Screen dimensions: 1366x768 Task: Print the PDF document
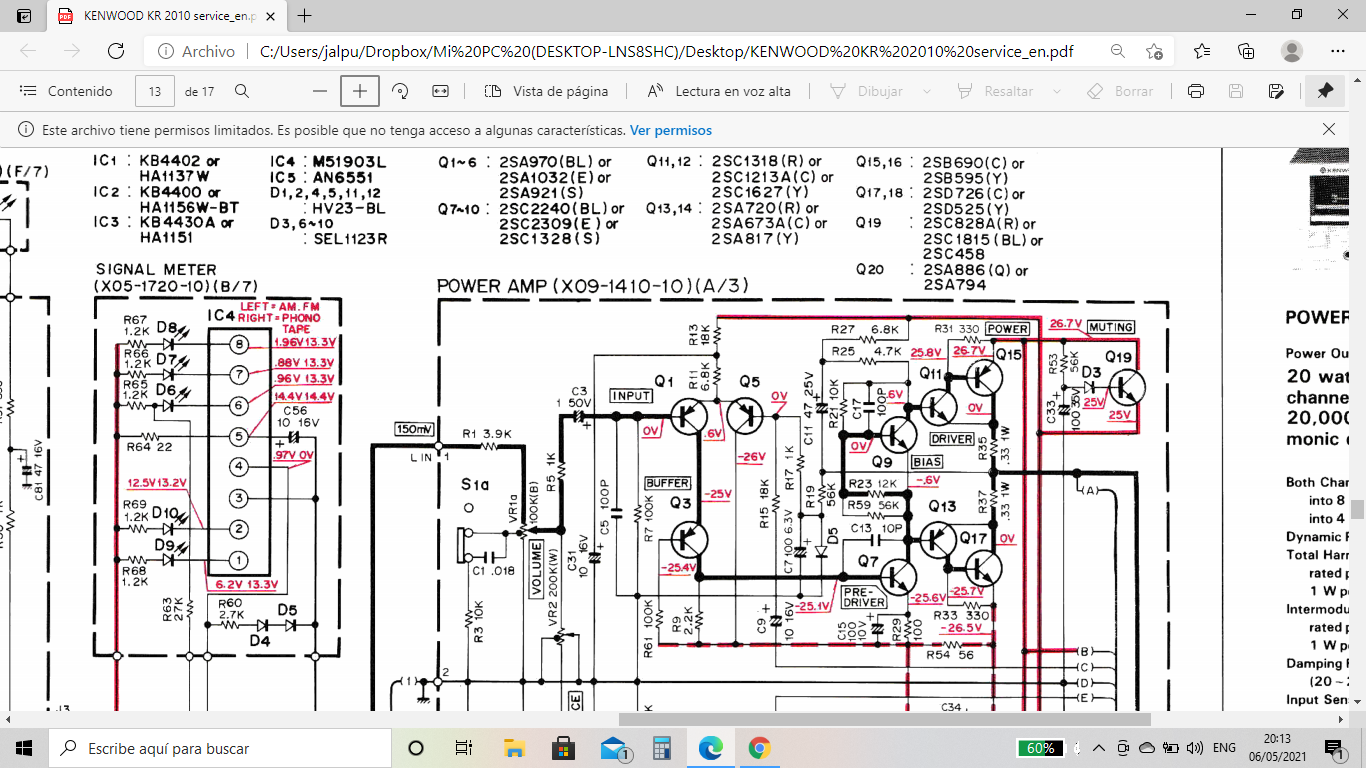click(1195, 91)
